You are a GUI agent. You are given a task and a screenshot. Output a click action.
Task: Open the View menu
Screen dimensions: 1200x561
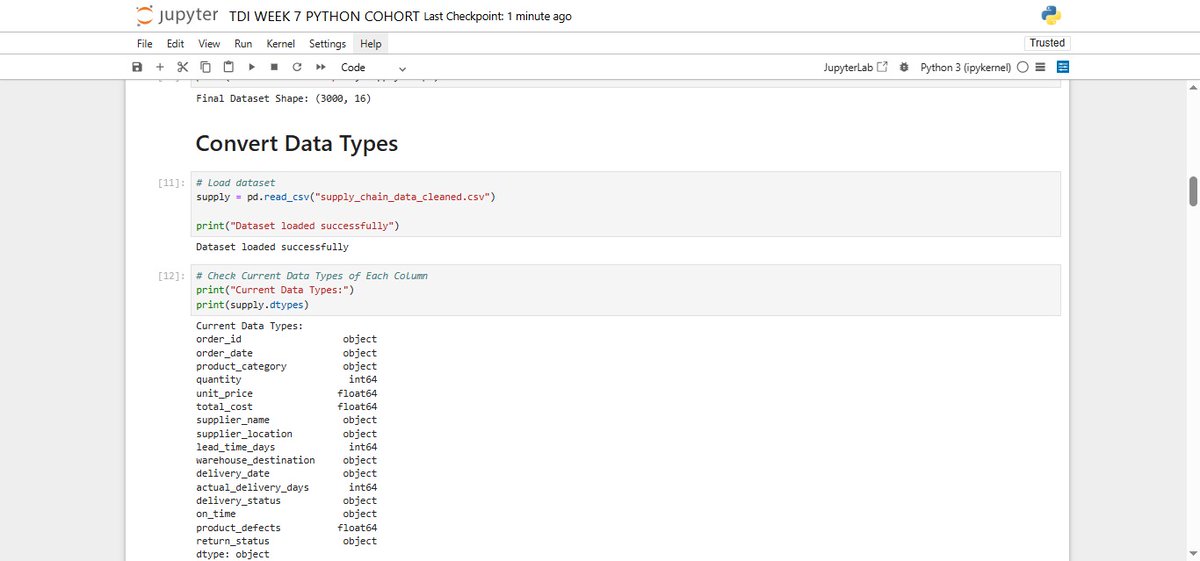tap(209, 44)
